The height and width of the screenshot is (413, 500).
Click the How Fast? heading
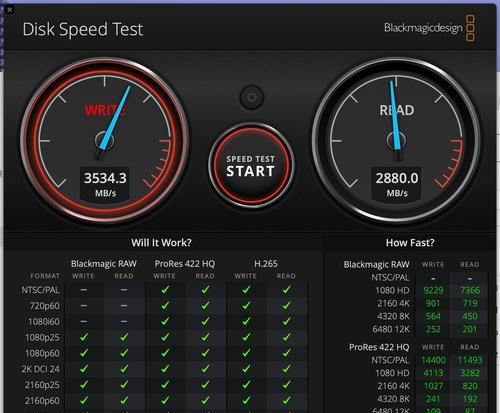click(410, 243)
